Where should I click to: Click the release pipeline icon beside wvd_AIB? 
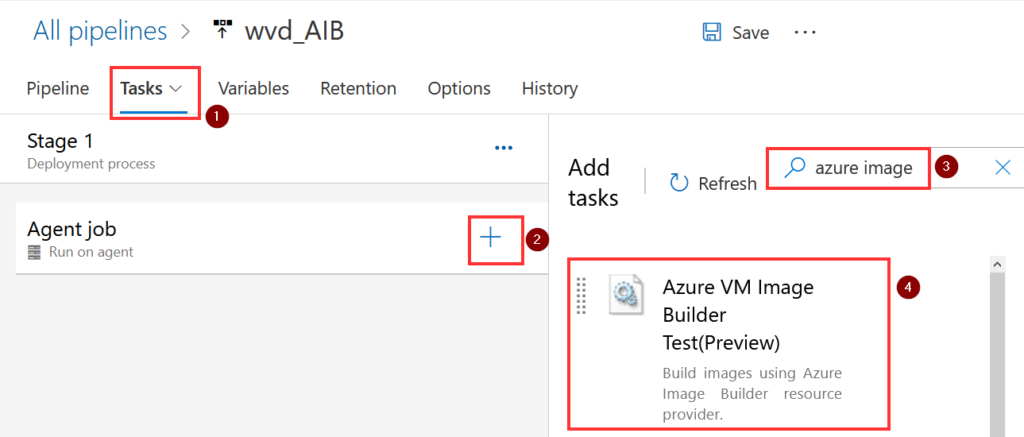222,30
